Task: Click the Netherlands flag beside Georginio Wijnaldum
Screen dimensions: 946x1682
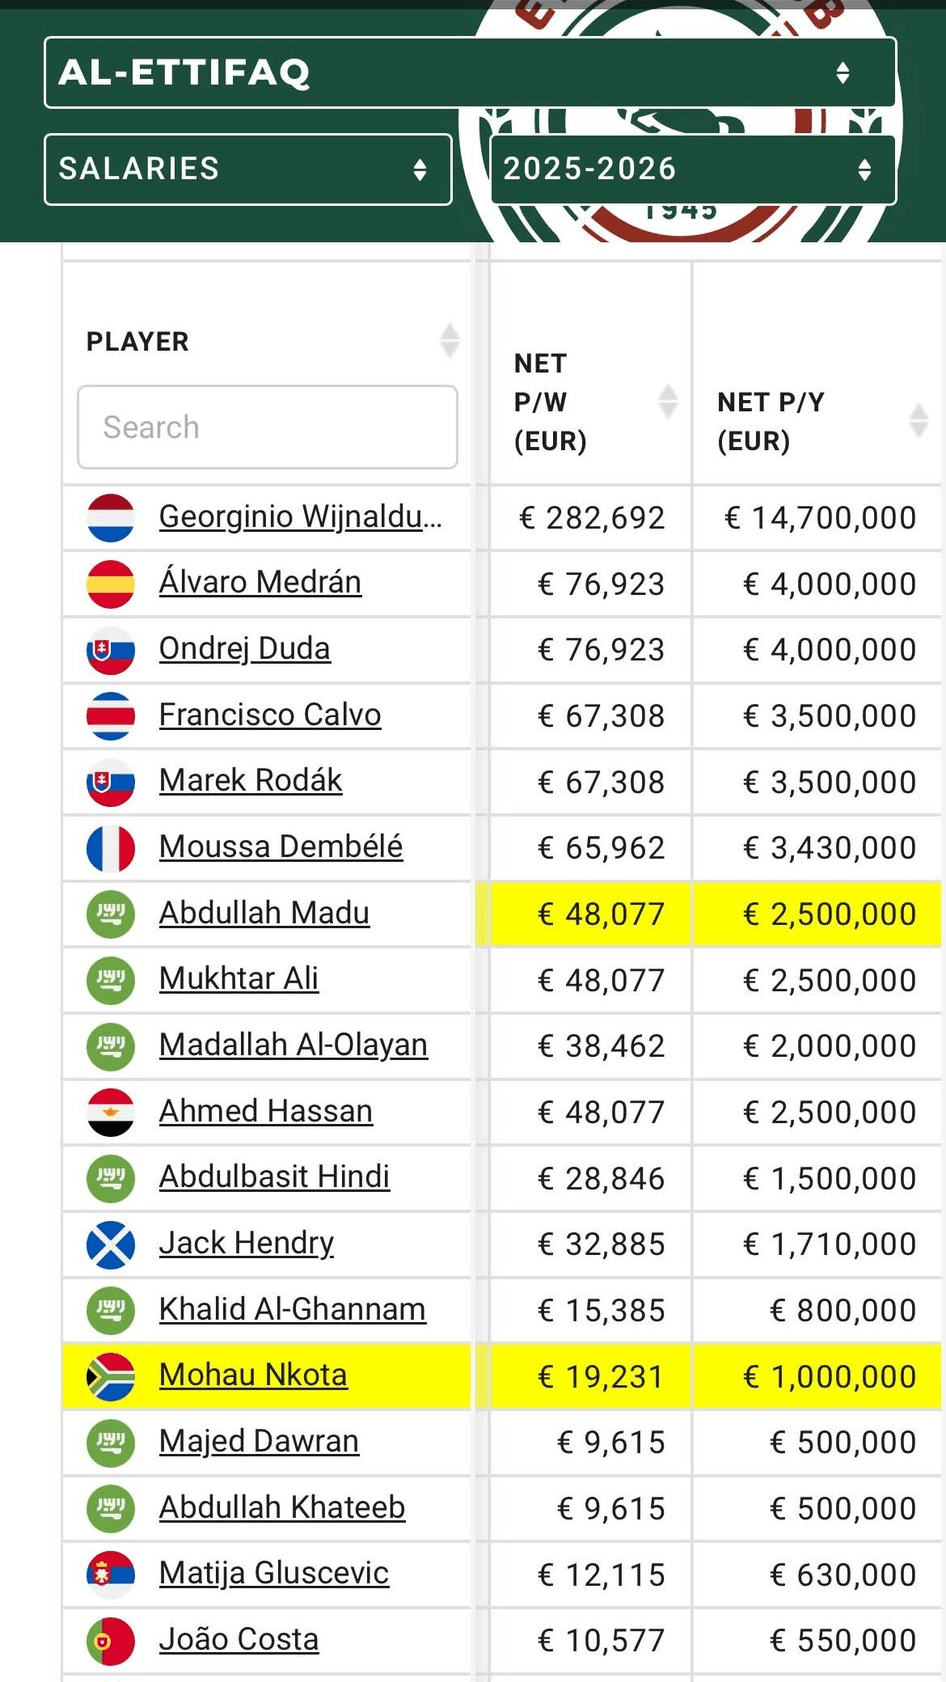Action: 110,517
